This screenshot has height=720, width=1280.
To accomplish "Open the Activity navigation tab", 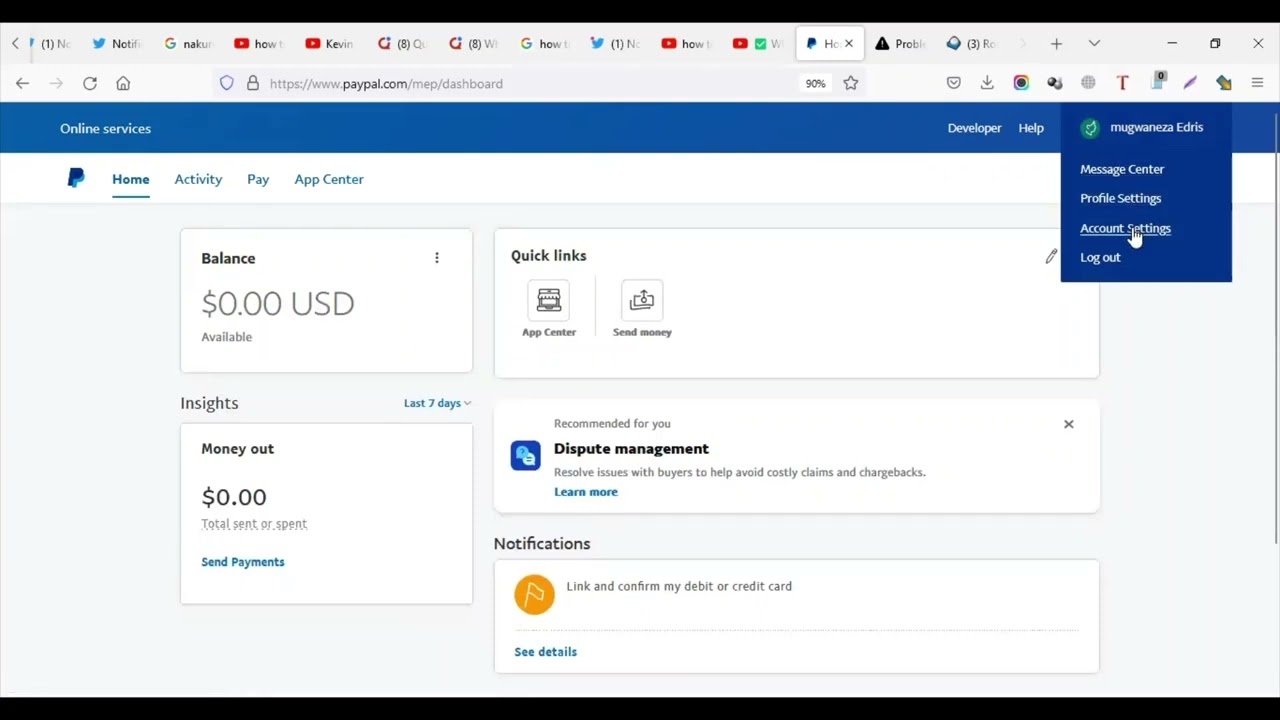I will (198, 179).
